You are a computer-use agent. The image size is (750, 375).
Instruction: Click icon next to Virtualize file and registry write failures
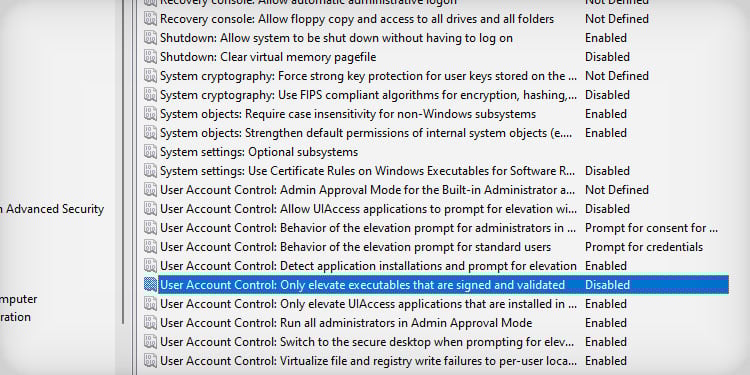point(151,361)
